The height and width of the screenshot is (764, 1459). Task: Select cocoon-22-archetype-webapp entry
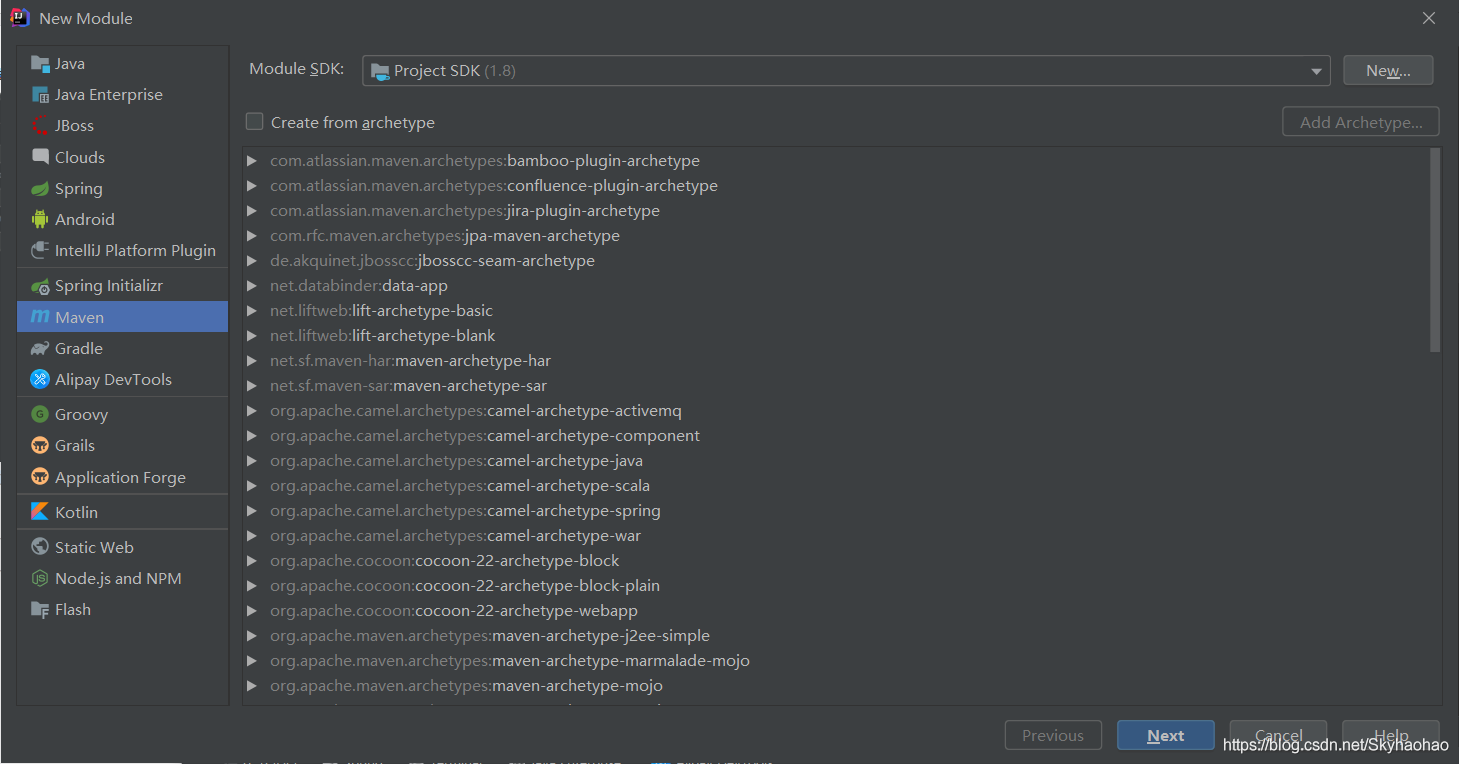coord(454,611)
